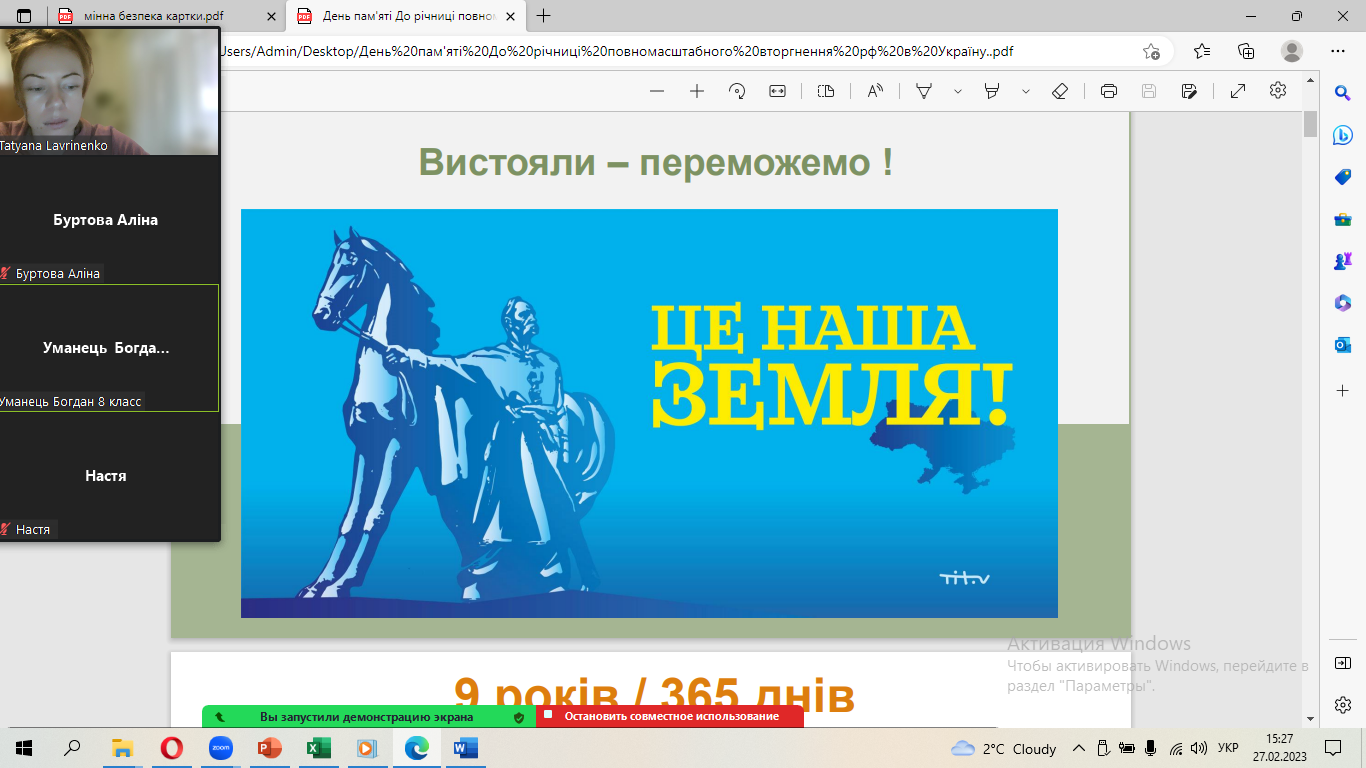The image size is (1366, 768).
Task: Zoom out the PDF with minus icon
Action: pyautogui.click(x=657, y=91)
